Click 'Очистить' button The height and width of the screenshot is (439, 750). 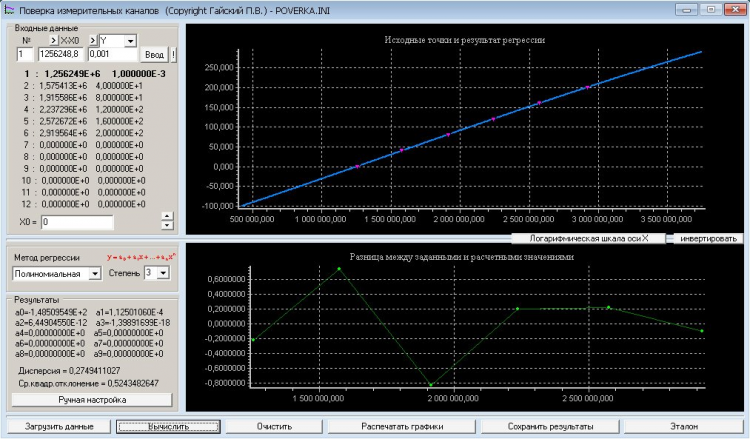click(x=274, y=427)
